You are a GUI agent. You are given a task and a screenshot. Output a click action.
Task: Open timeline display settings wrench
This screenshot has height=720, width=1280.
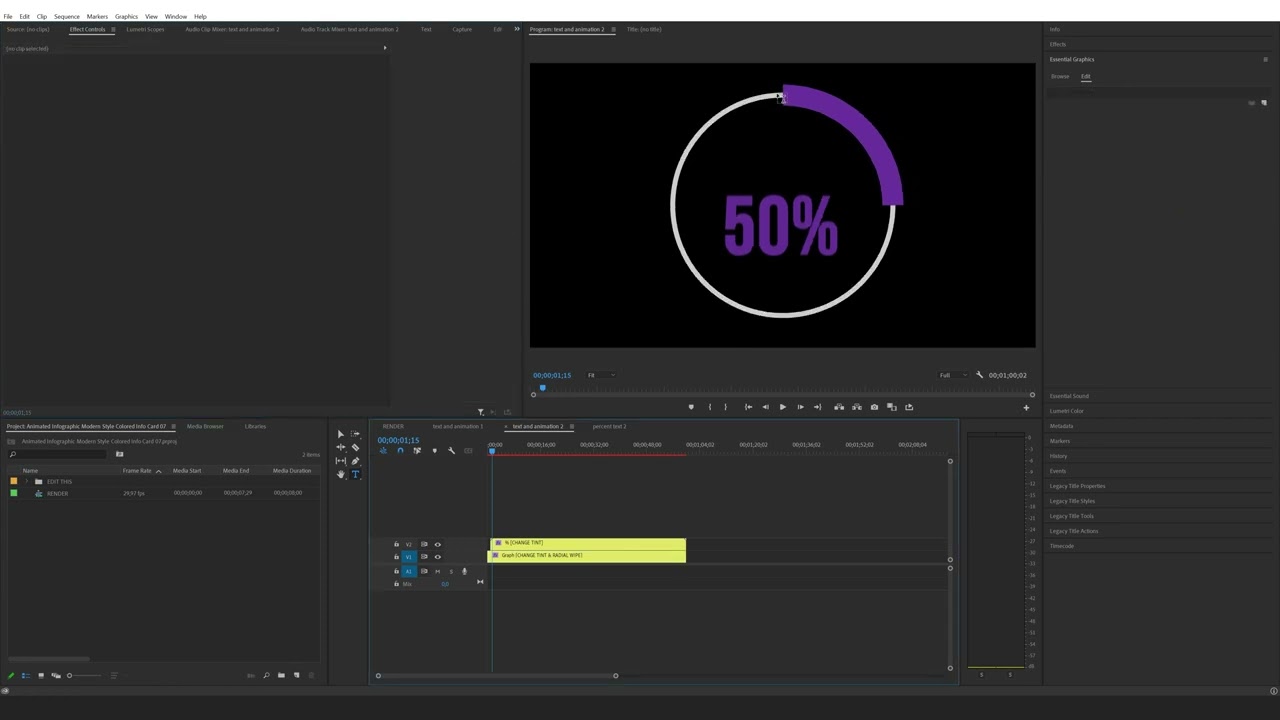point(451,451)
